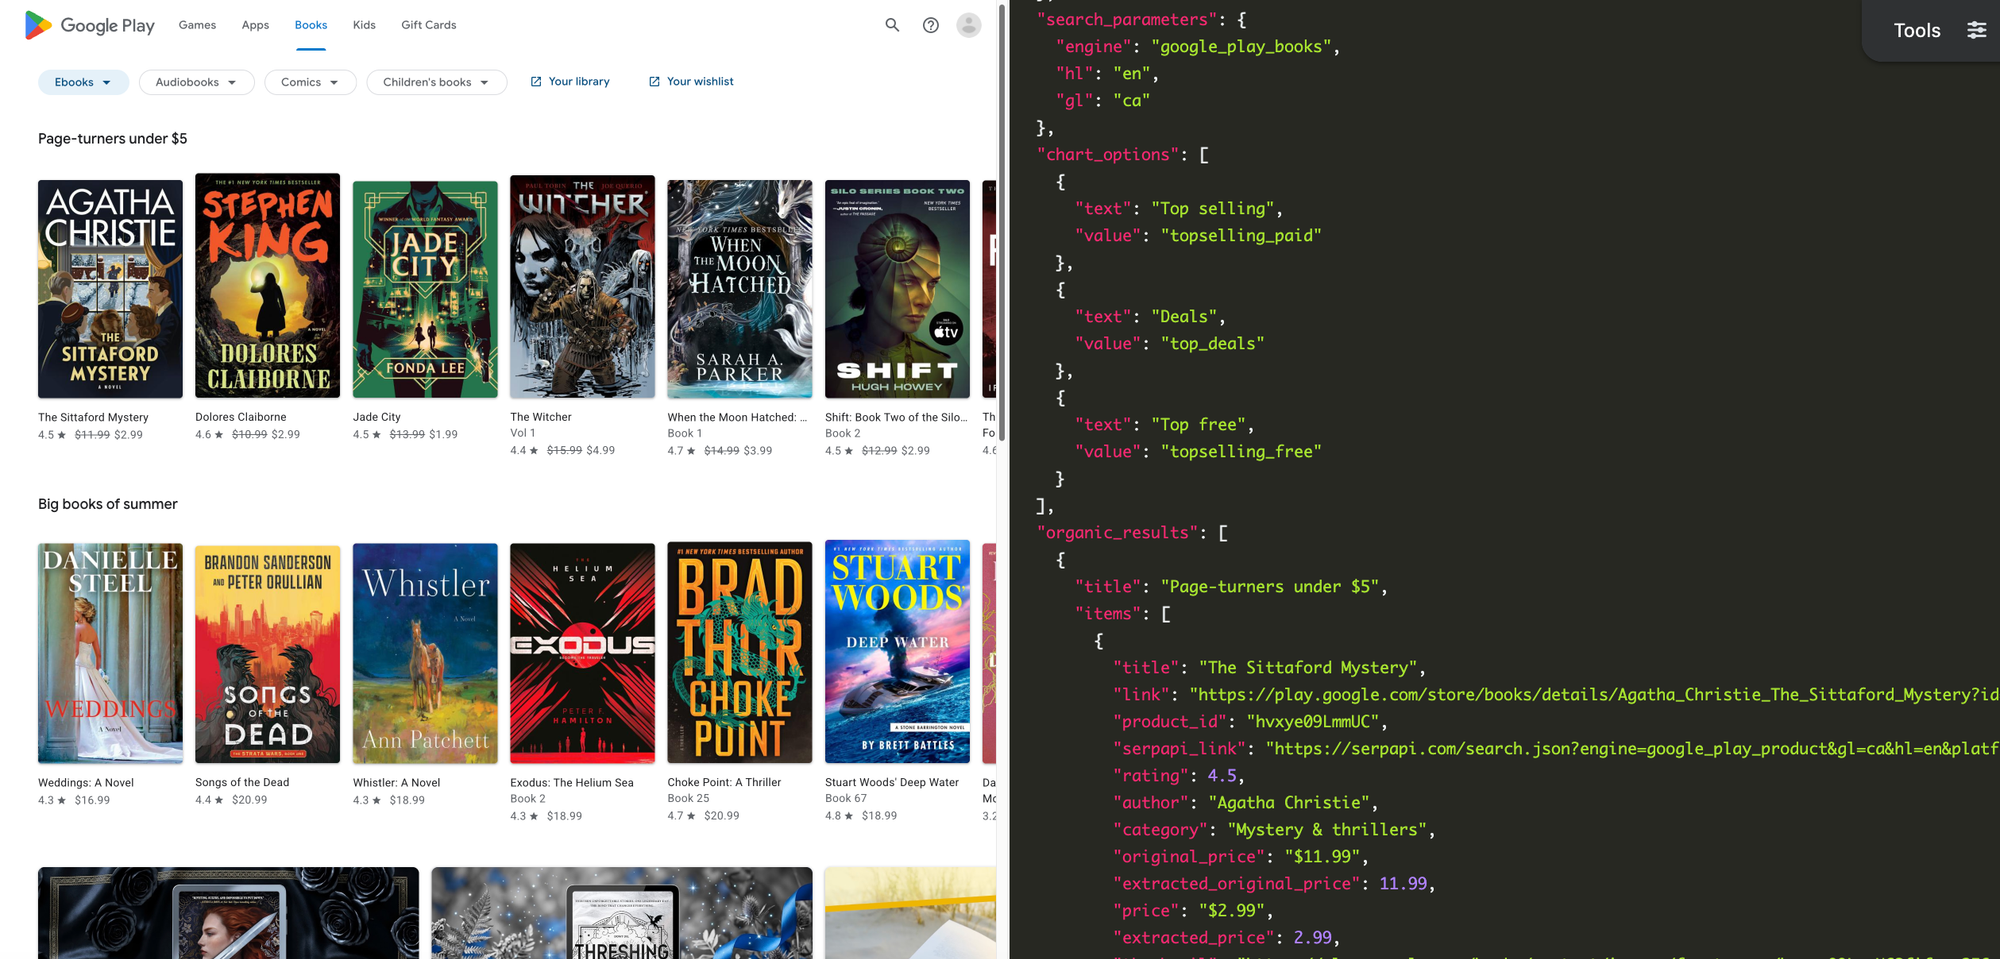This screenshot has height=959, width=2000.
Task: Click Stuart Woods' Deep Water title
Action: pos(892,782)
